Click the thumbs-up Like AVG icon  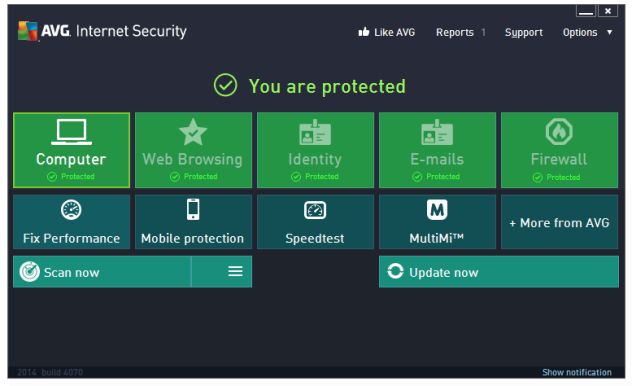click(x=364, y=32)
